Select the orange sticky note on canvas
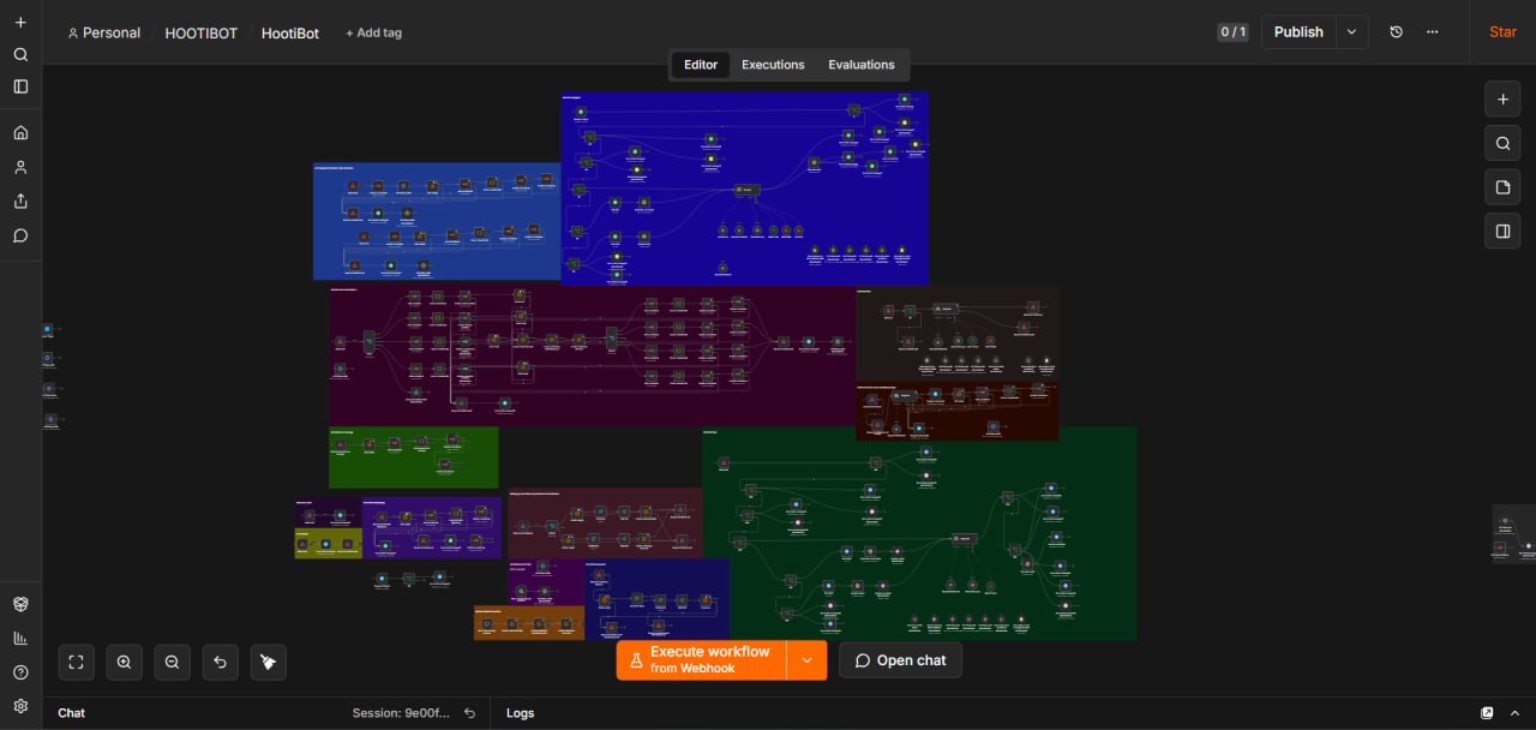1536x730 pixels. (529, 622)
